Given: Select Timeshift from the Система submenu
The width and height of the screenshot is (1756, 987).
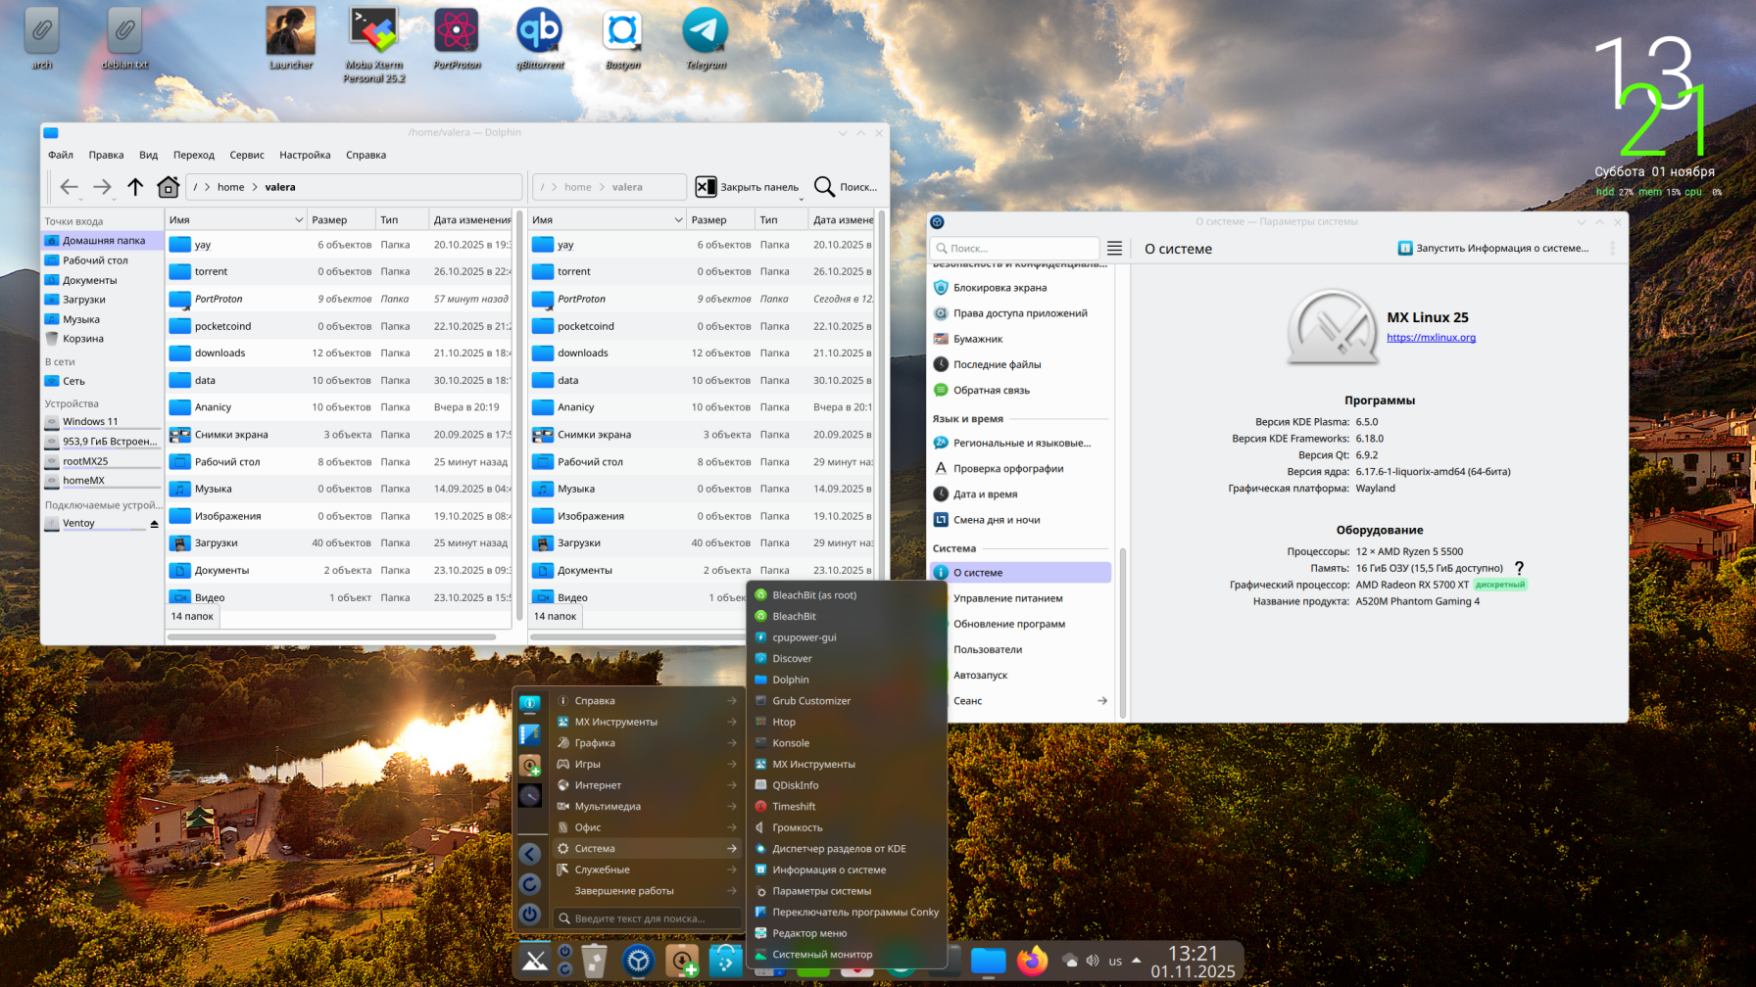Looking at the screenshot, I should click(x=794, y=806).
